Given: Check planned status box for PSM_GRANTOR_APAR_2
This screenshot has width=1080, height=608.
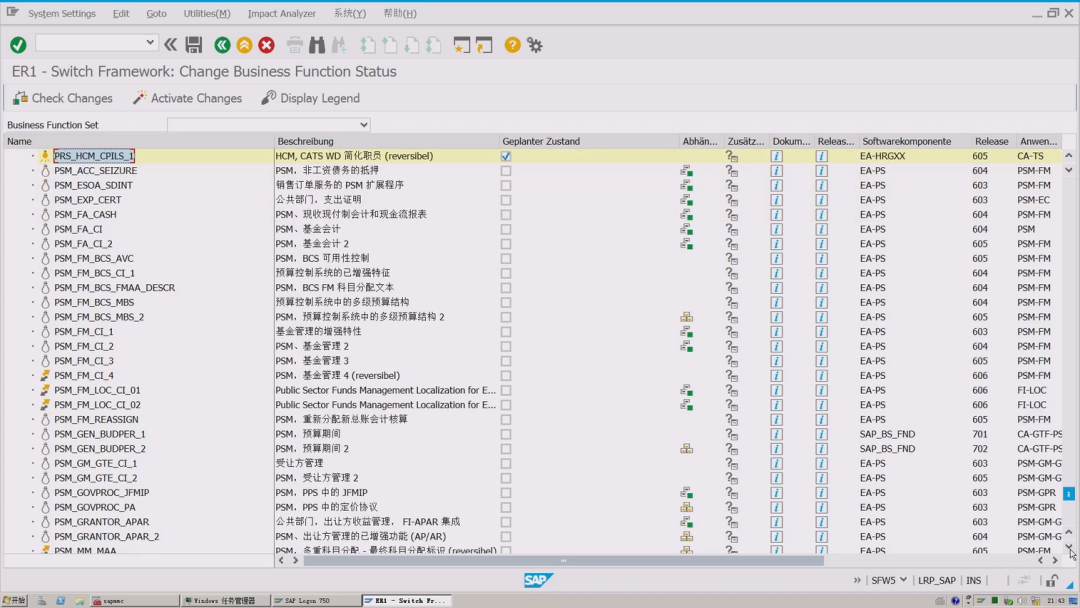Looking at the screenshot, I should pos(506,536).
